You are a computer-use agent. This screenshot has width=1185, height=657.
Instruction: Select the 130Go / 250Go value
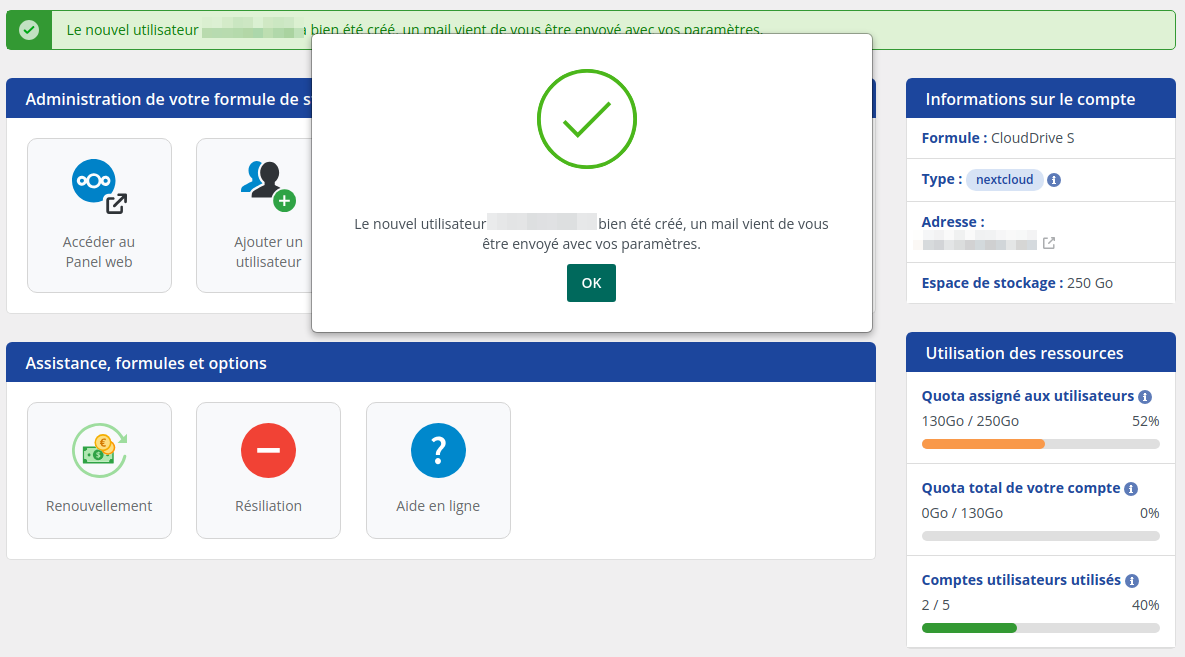970,421
